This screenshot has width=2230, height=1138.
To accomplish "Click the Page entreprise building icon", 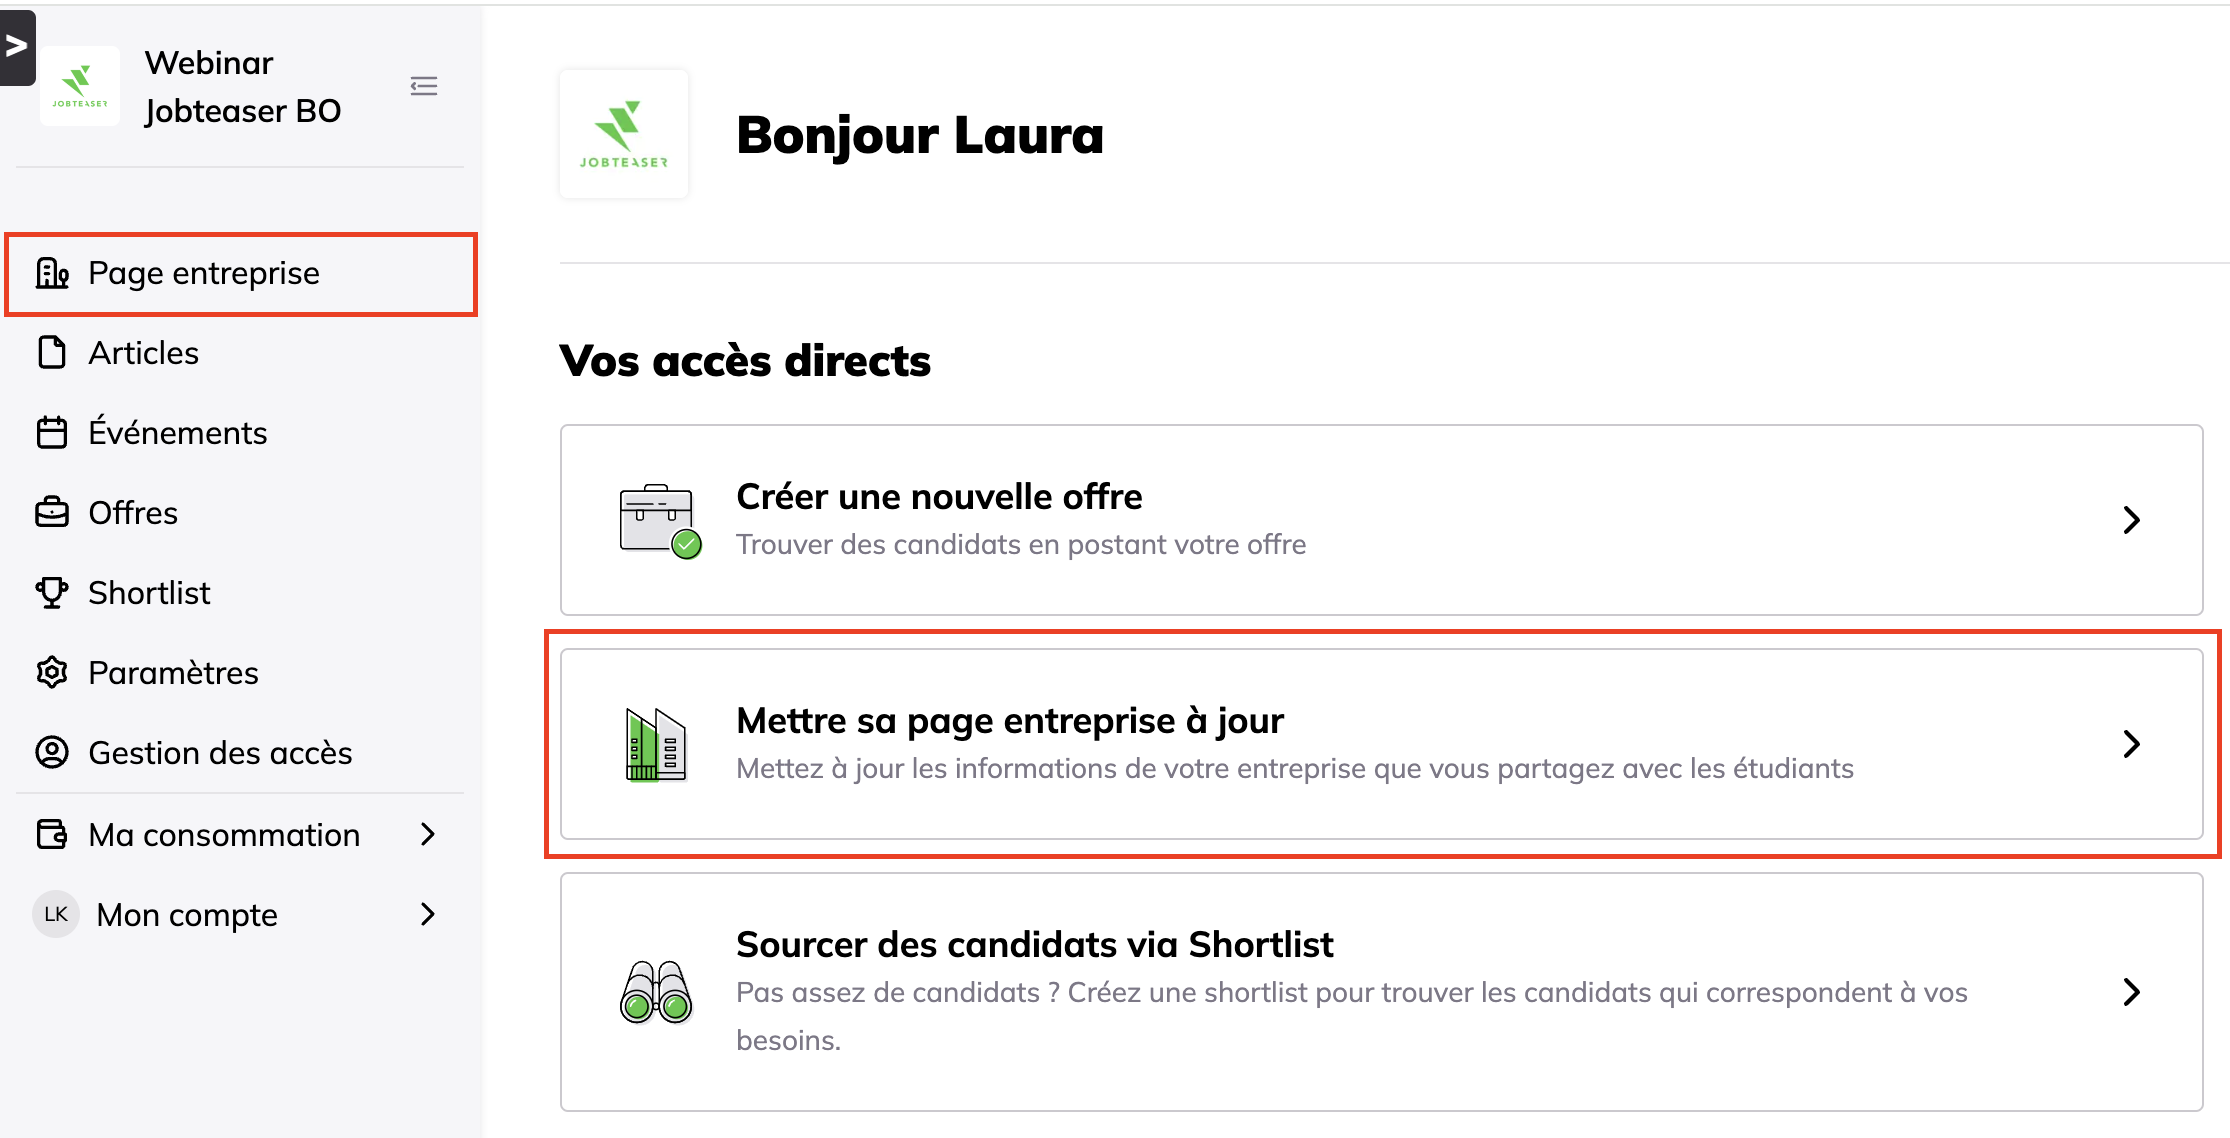I will (52, 273).
